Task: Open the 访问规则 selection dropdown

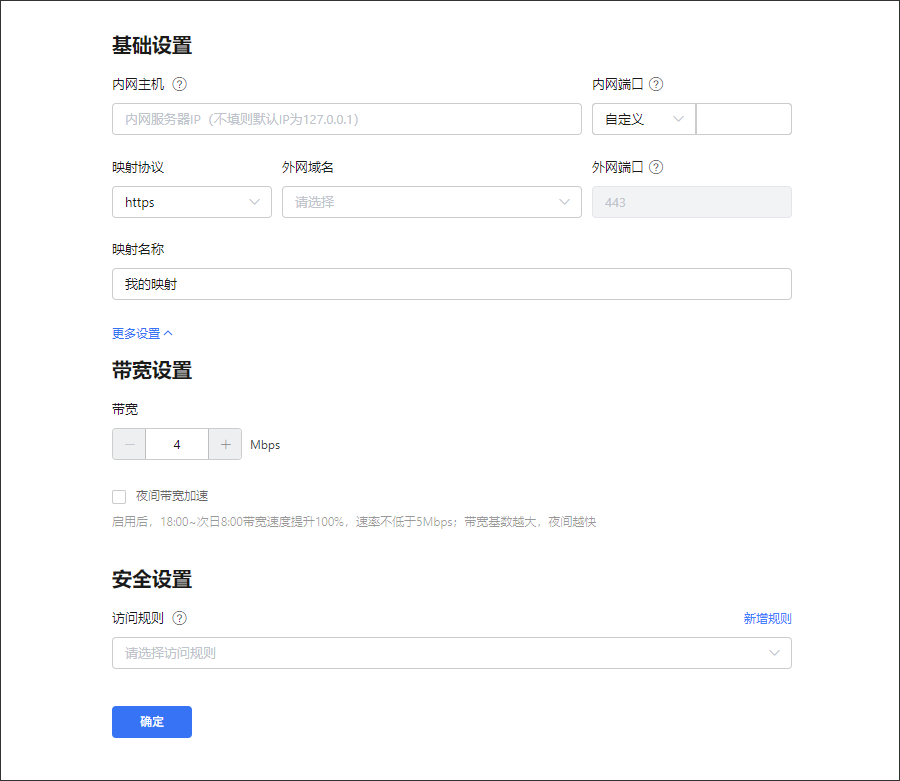Action: pos(452,653)
